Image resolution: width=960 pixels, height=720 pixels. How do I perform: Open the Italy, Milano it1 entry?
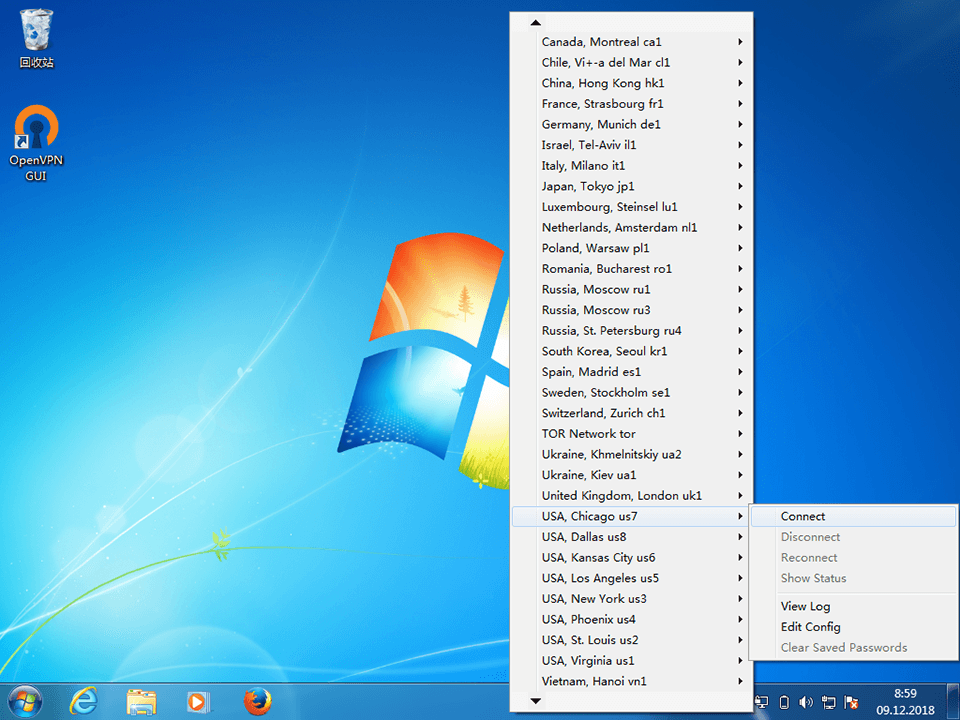coord(631,165)
